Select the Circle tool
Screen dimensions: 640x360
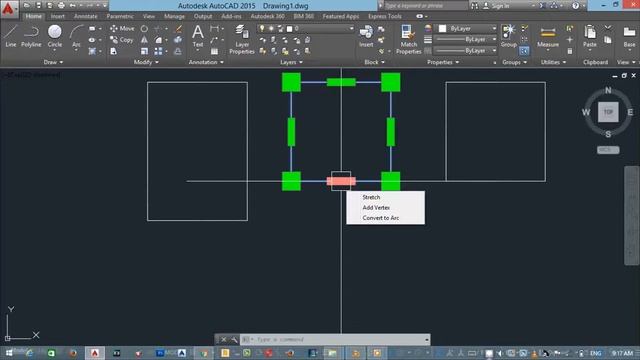(x=55, y=36)
